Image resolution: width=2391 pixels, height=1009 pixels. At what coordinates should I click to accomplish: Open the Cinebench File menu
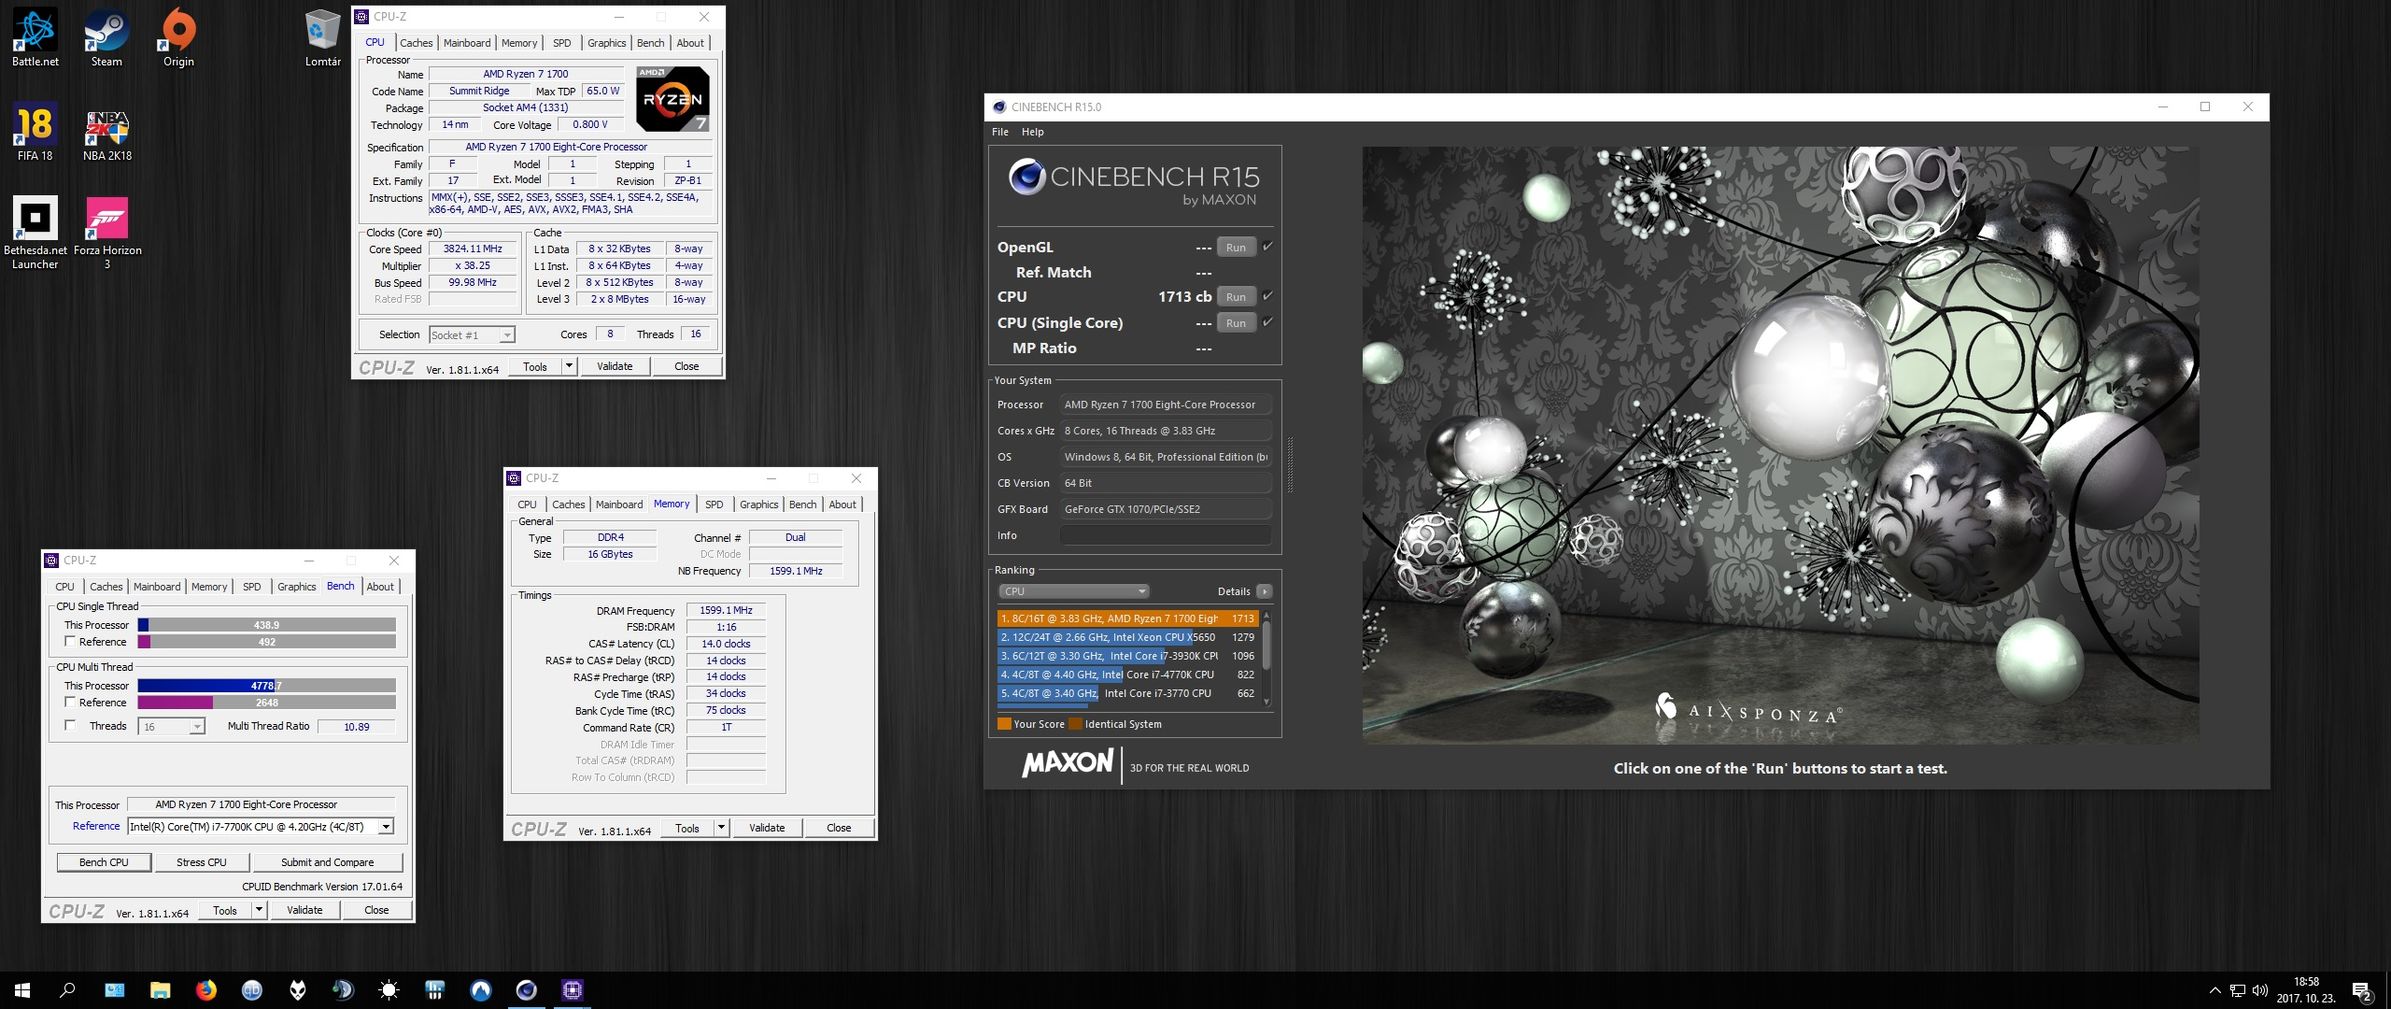tap(1000, 132)
